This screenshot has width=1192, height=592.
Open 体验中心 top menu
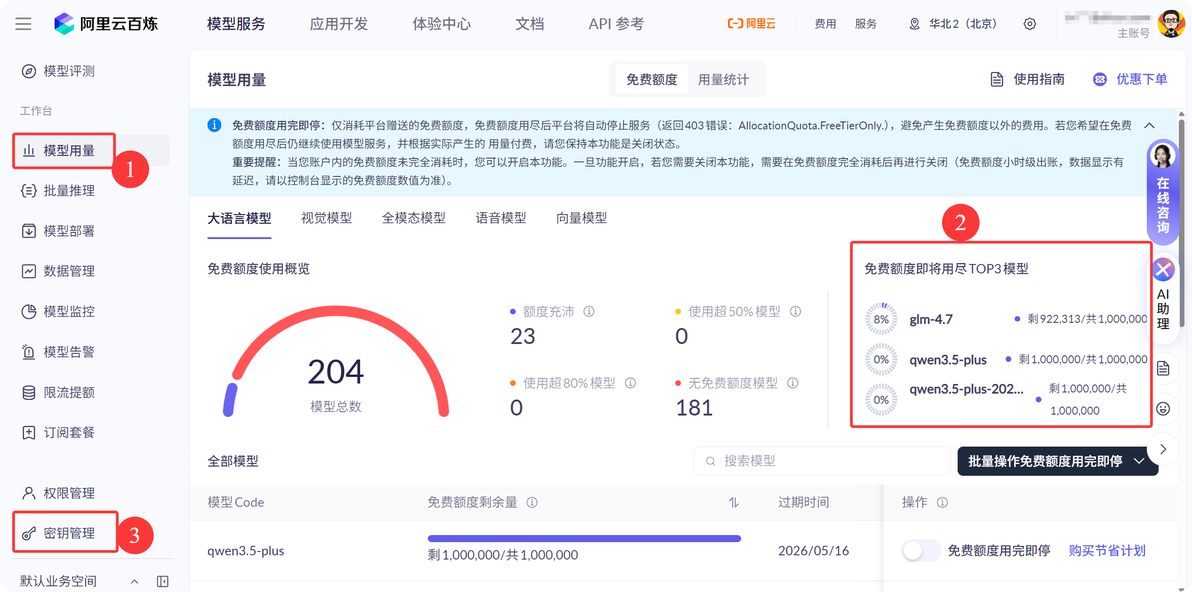point(442,24)
